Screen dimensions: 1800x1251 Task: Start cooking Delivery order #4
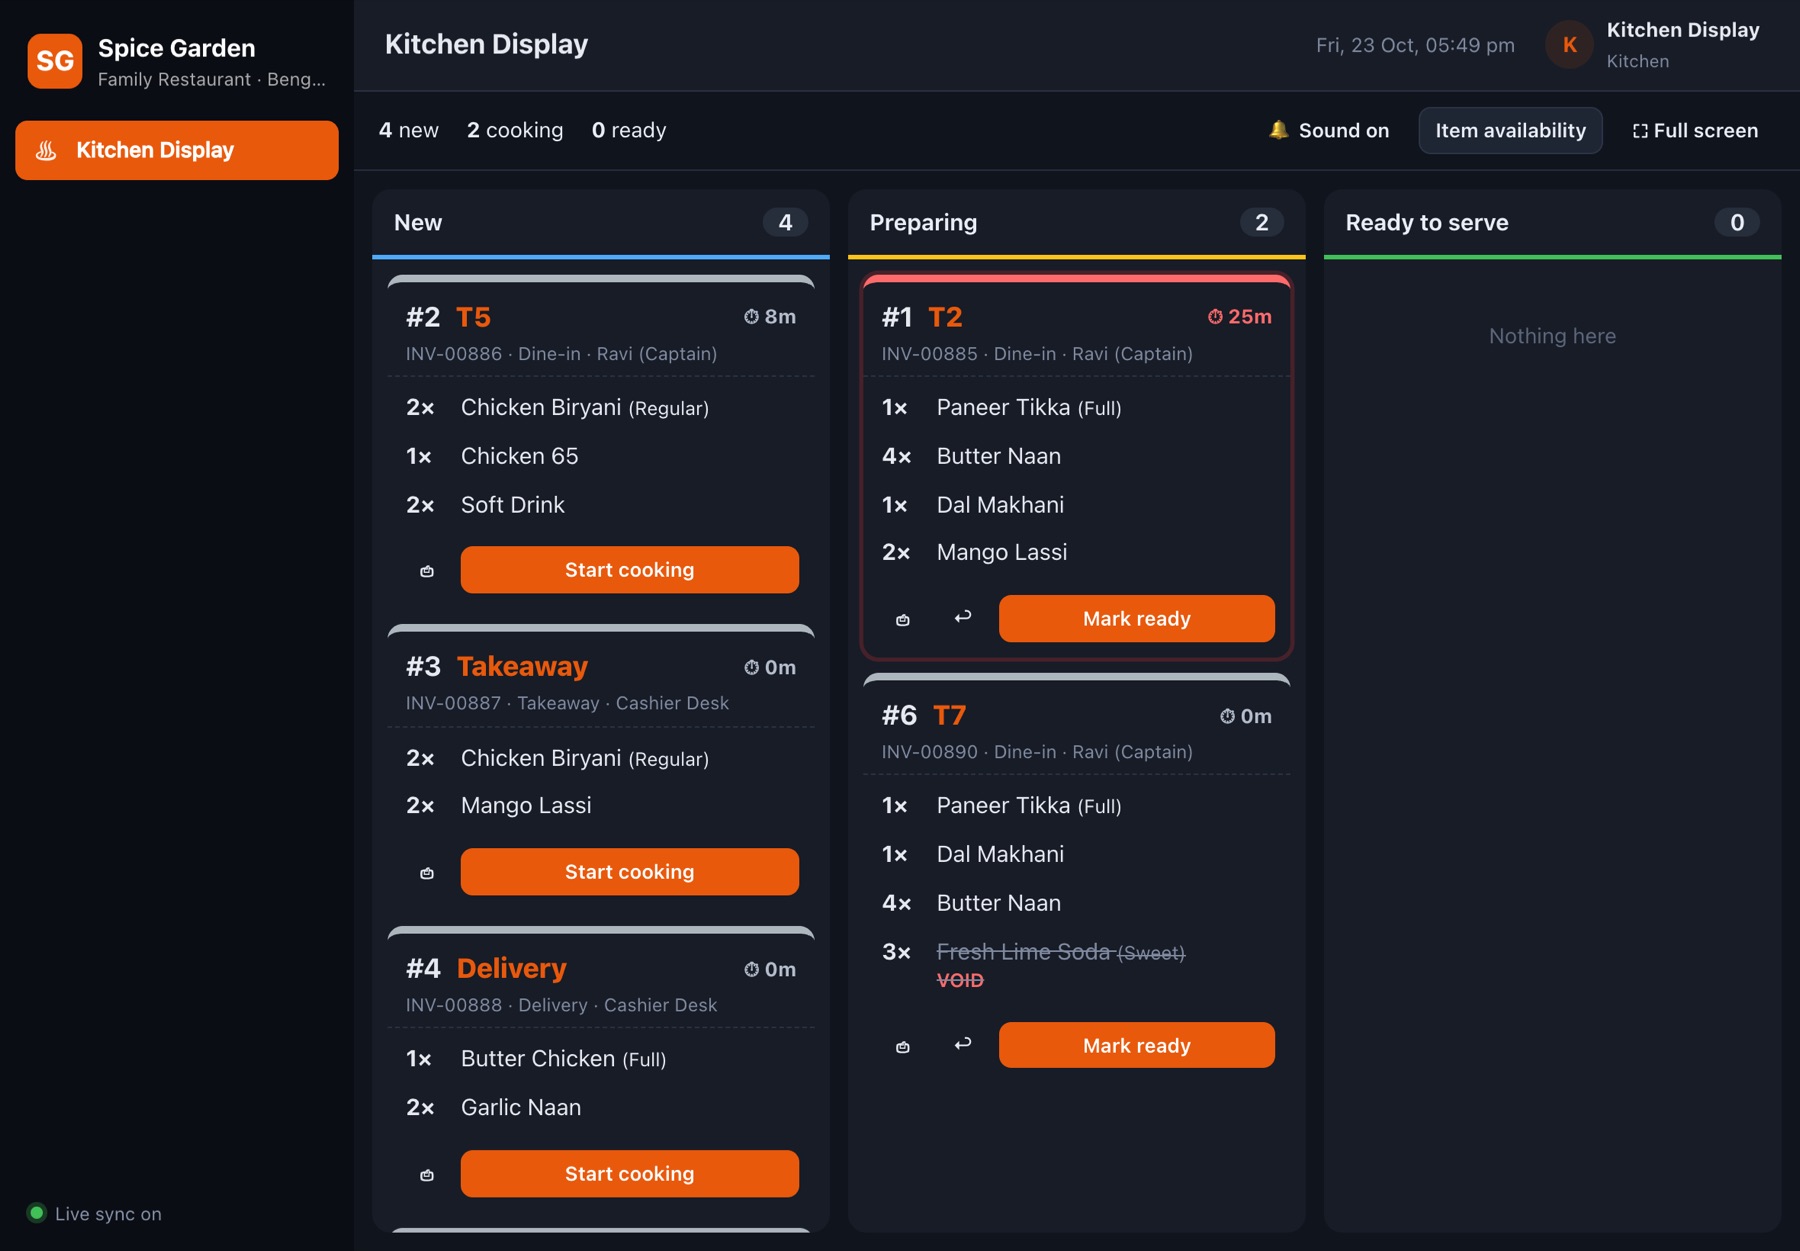[630, 1174]
